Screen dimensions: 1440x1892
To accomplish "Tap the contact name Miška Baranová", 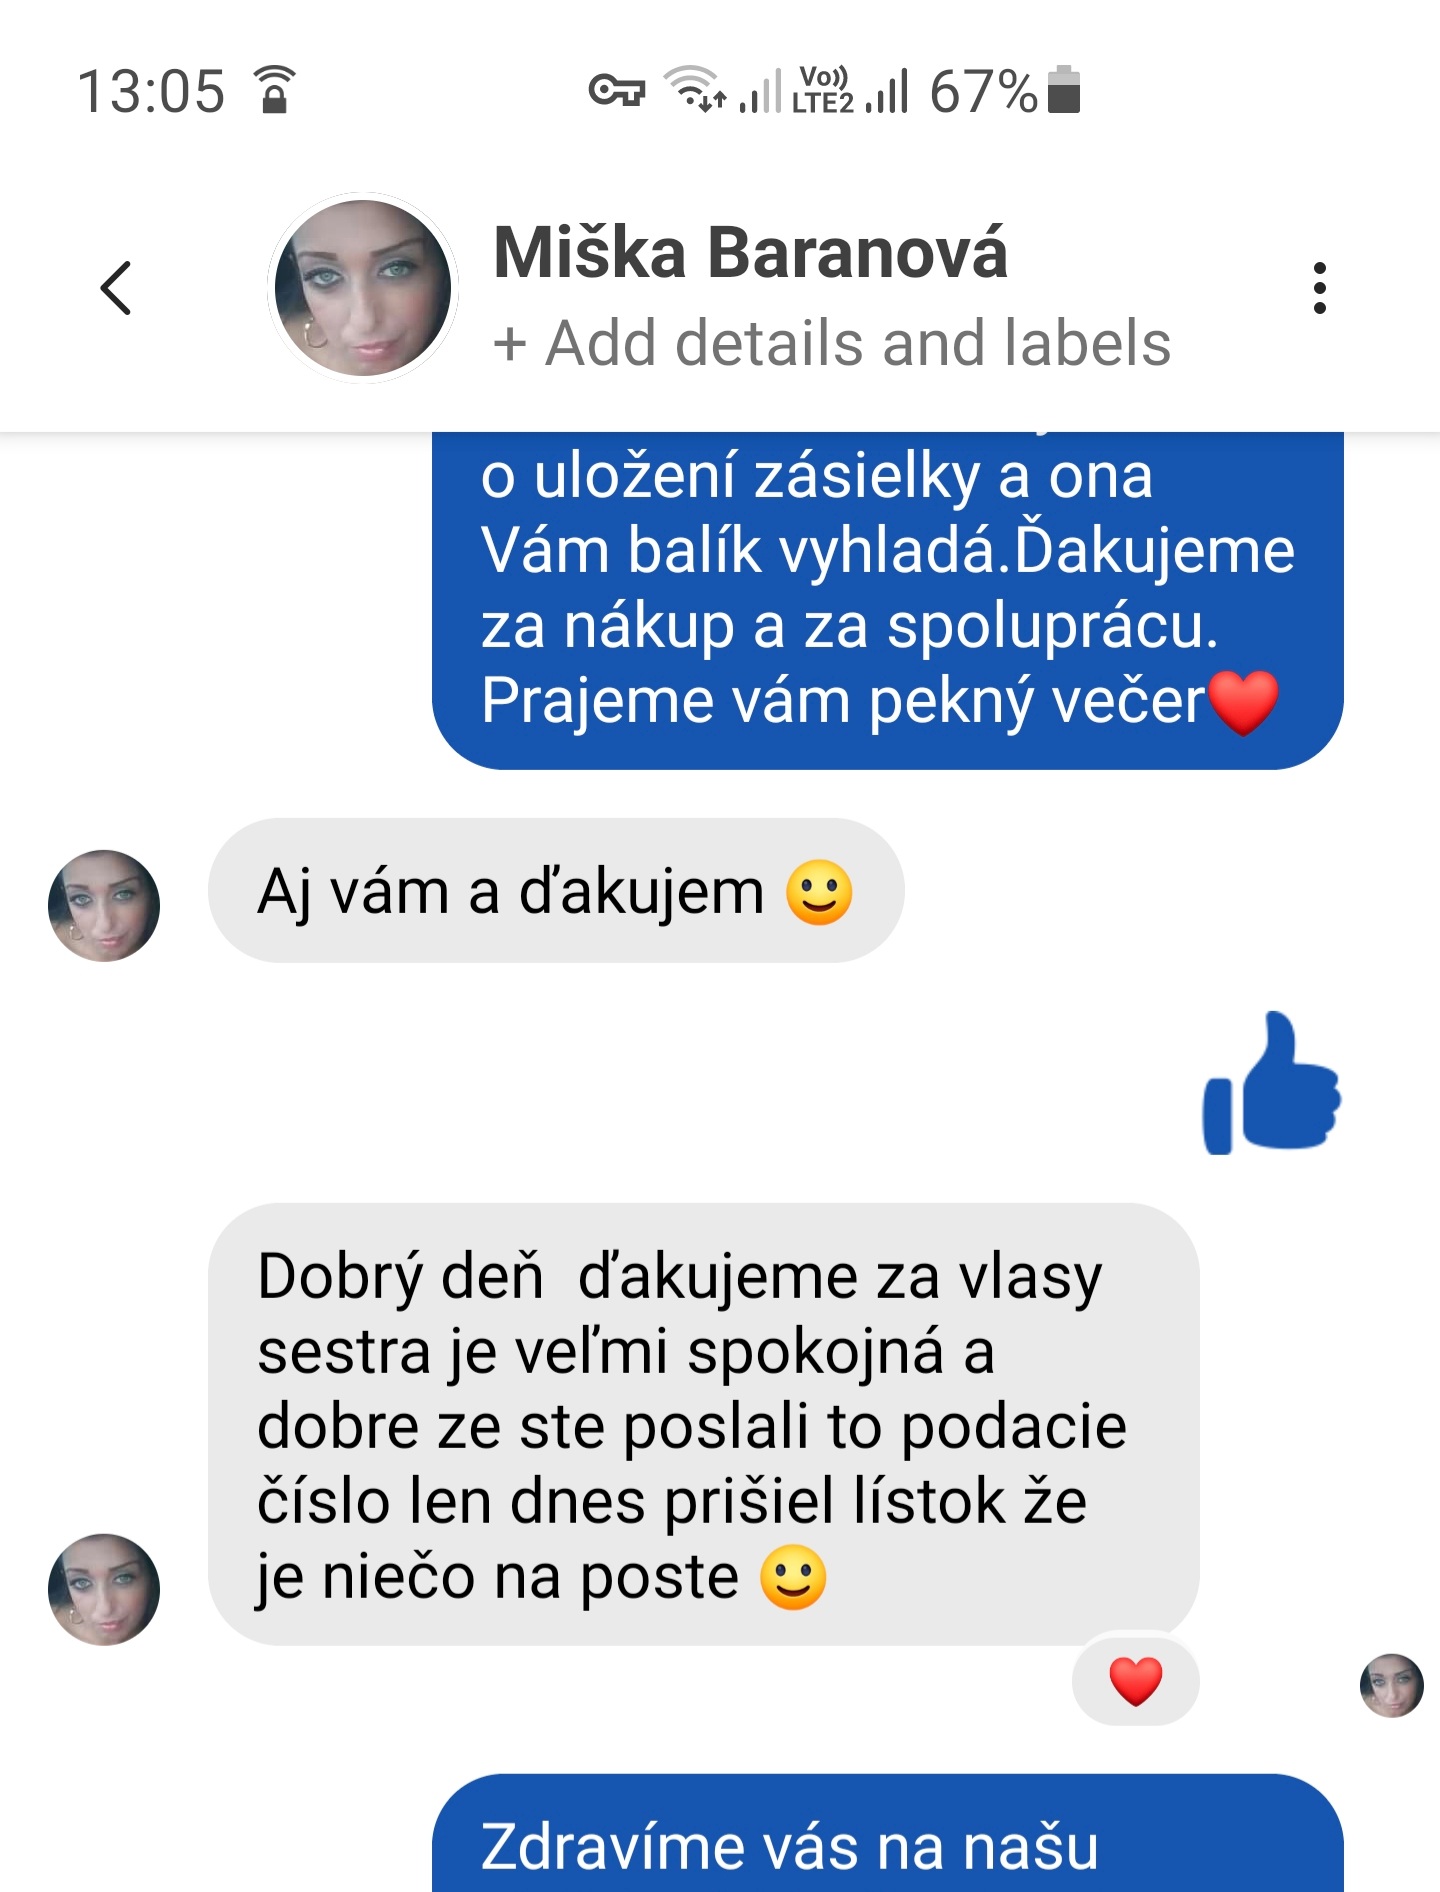I will (x=750, y=252).
